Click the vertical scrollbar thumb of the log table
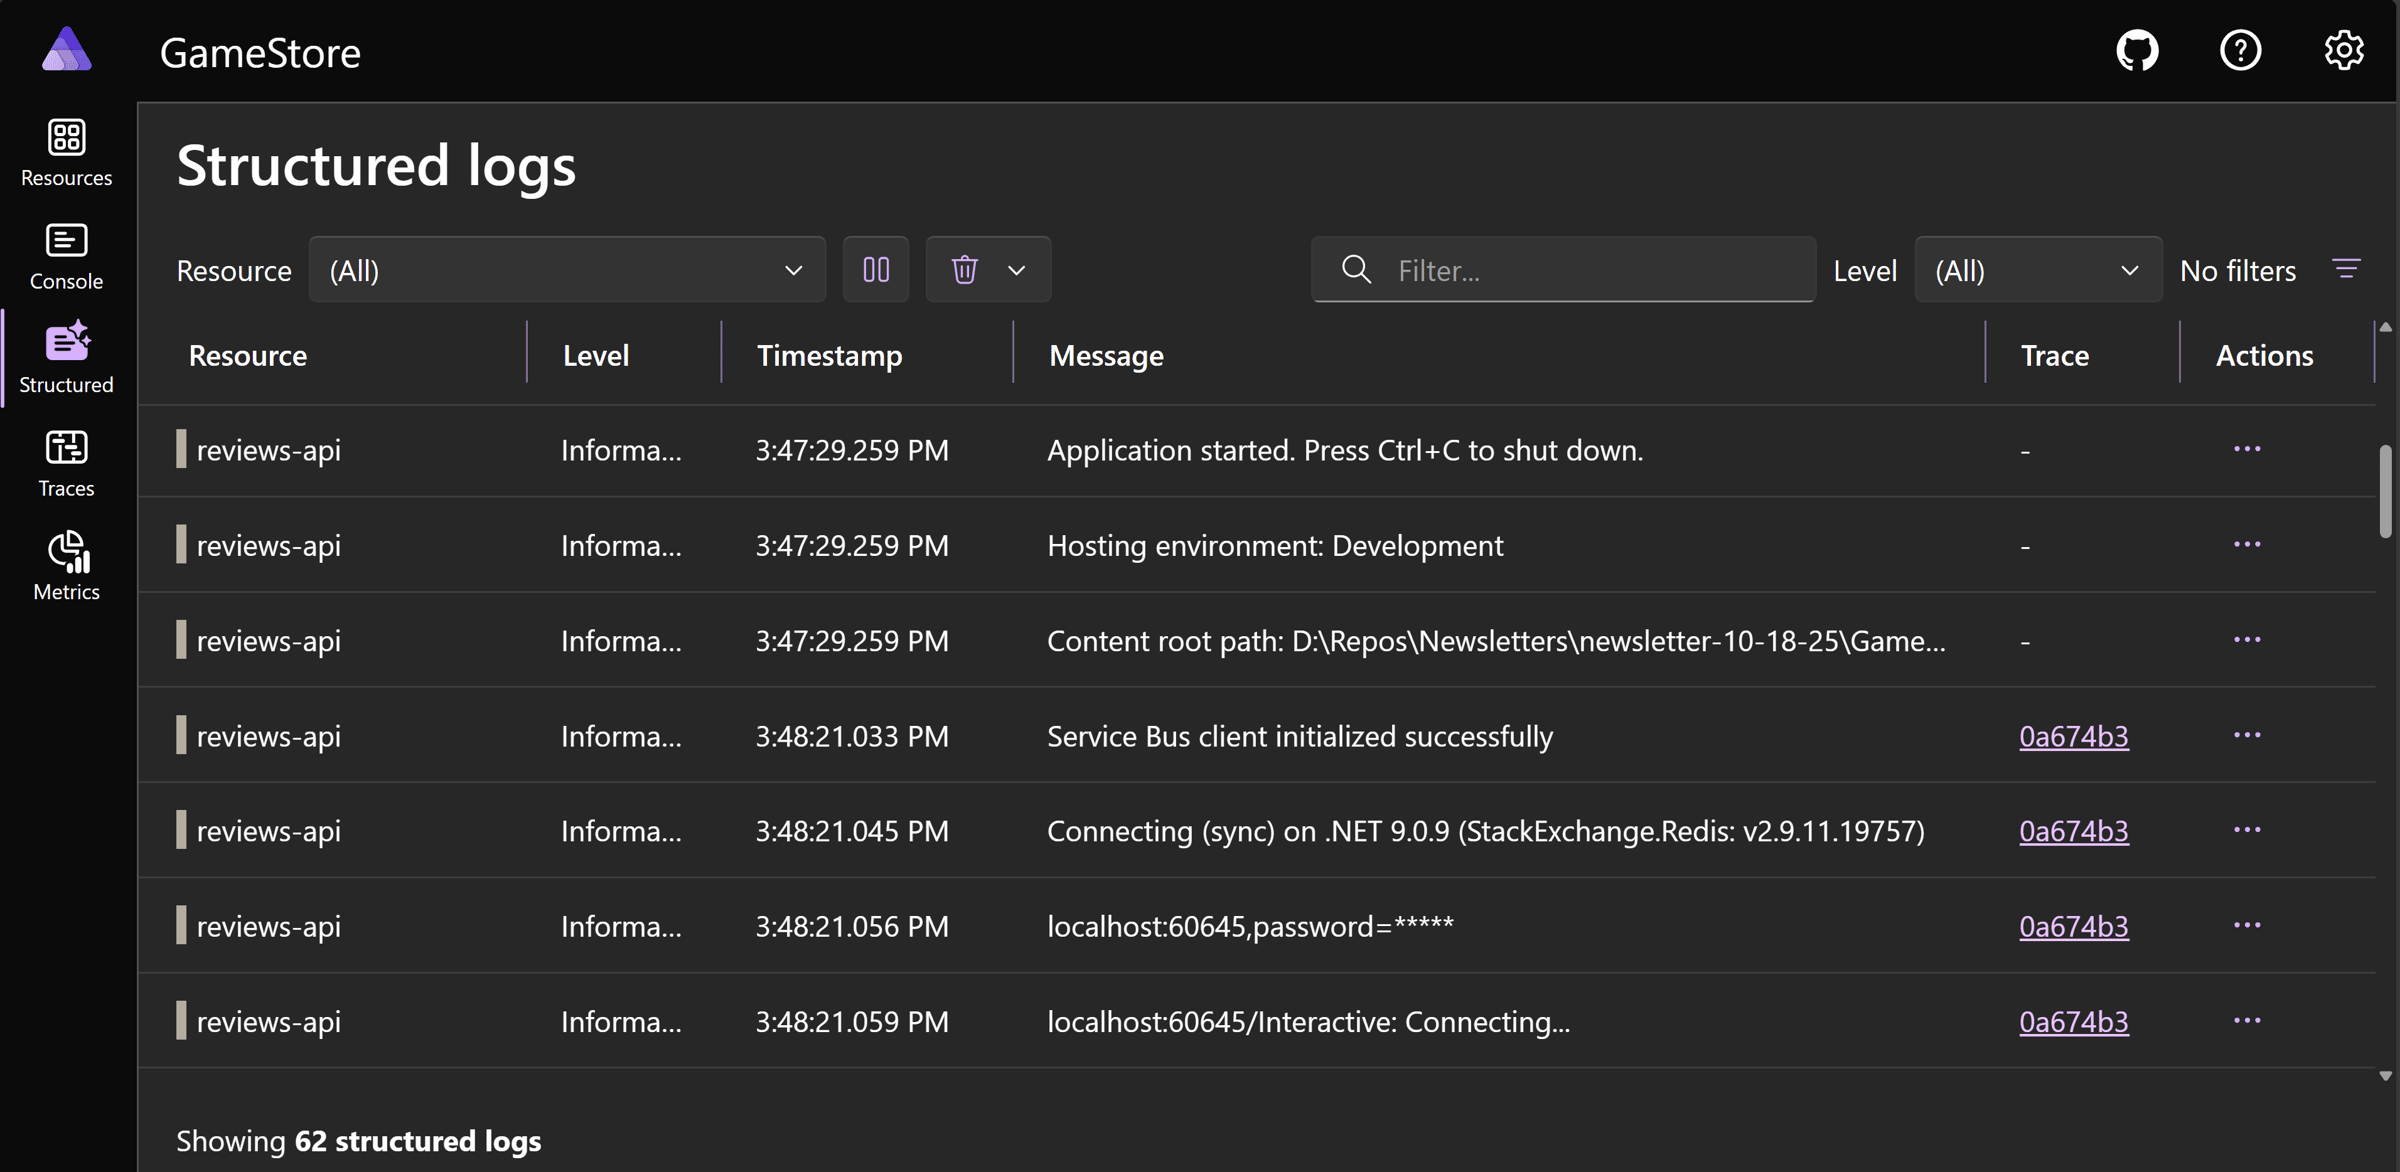Screen dimensions: 2400x1172 (x=2385, y=492)
